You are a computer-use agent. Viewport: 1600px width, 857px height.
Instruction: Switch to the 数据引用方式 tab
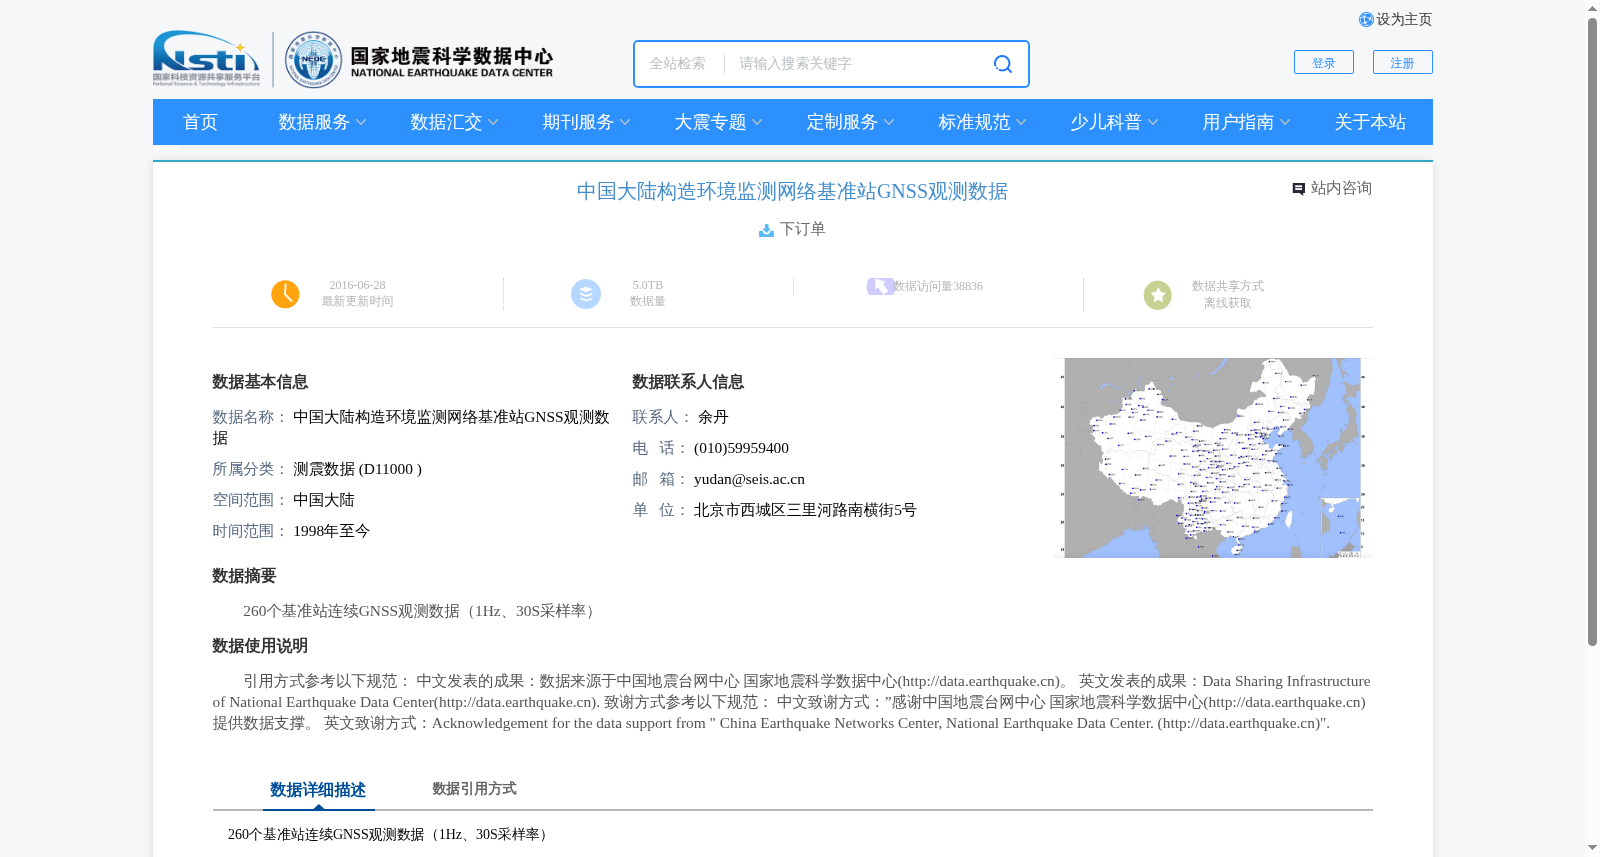(474, 789)
